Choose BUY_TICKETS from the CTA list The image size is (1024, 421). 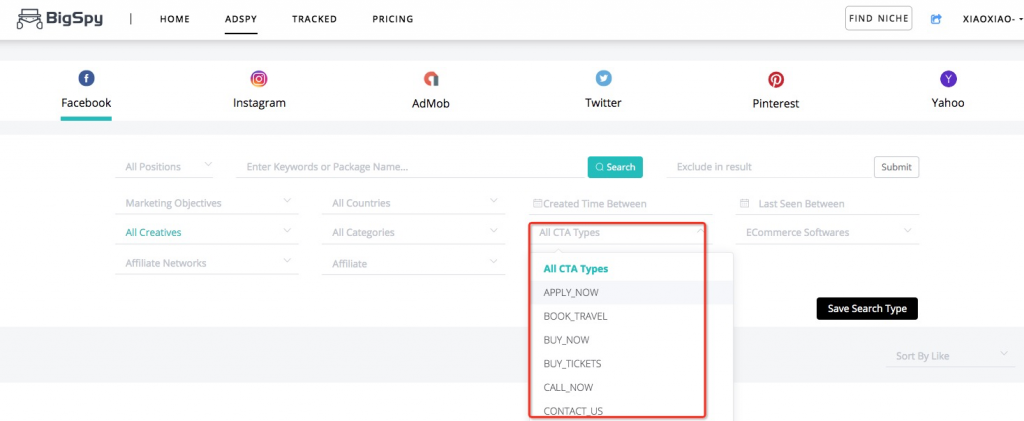click(632, 364)
